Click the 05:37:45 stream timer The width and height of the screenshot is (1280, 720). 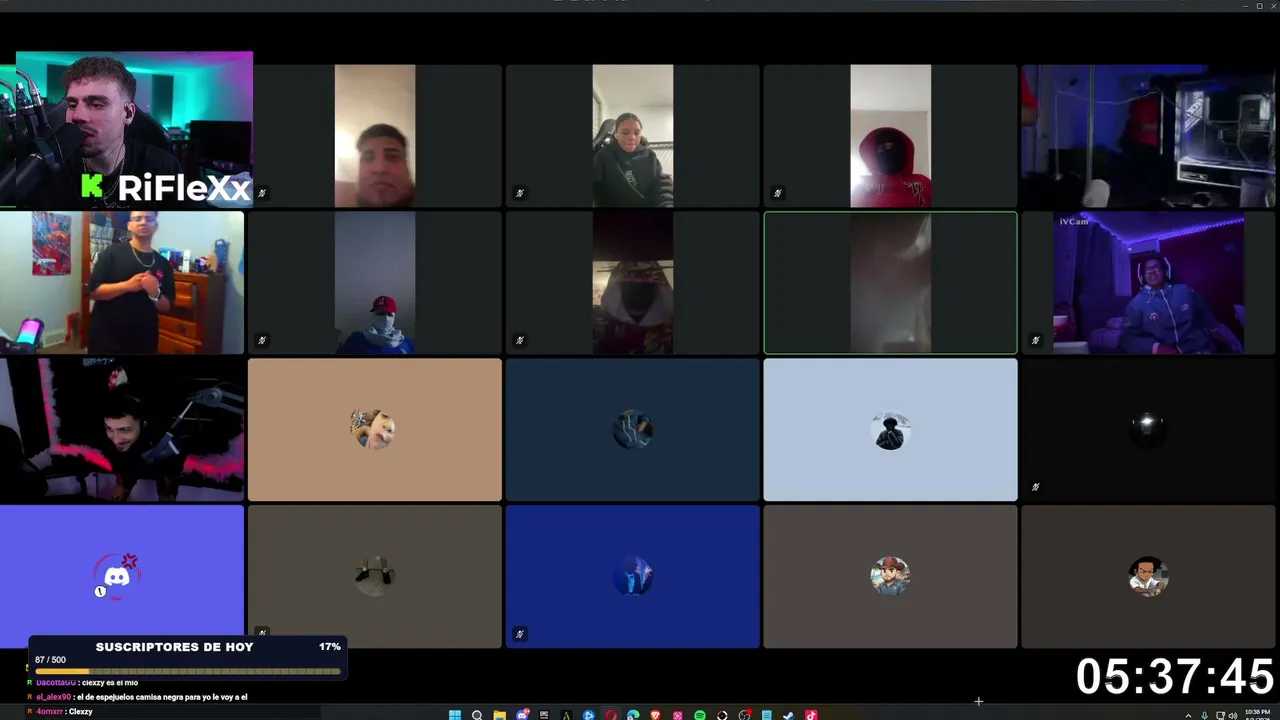pyautogui.click(x=1174, y=677)
